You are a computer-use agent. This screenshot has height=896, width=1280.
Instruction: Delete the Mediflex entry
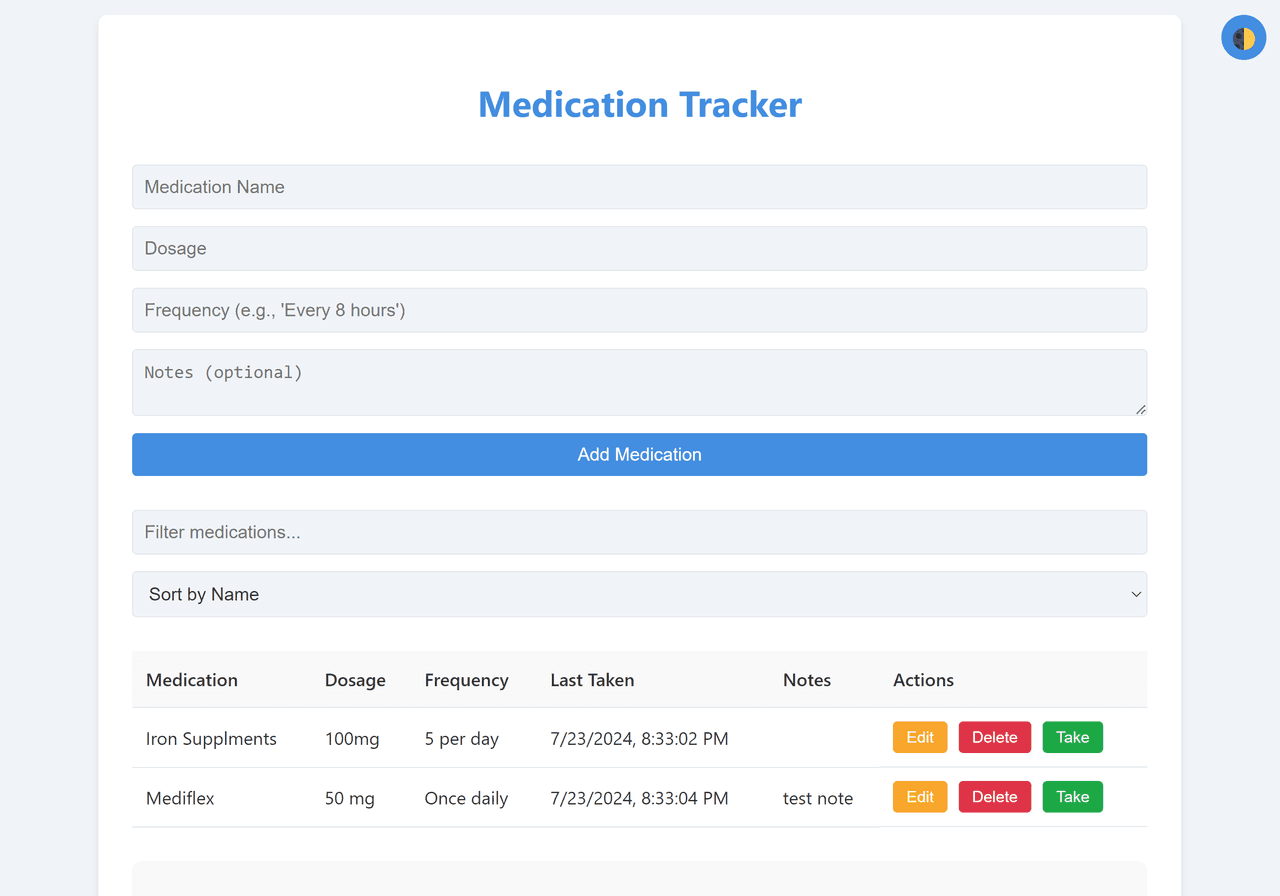(995, 797)
